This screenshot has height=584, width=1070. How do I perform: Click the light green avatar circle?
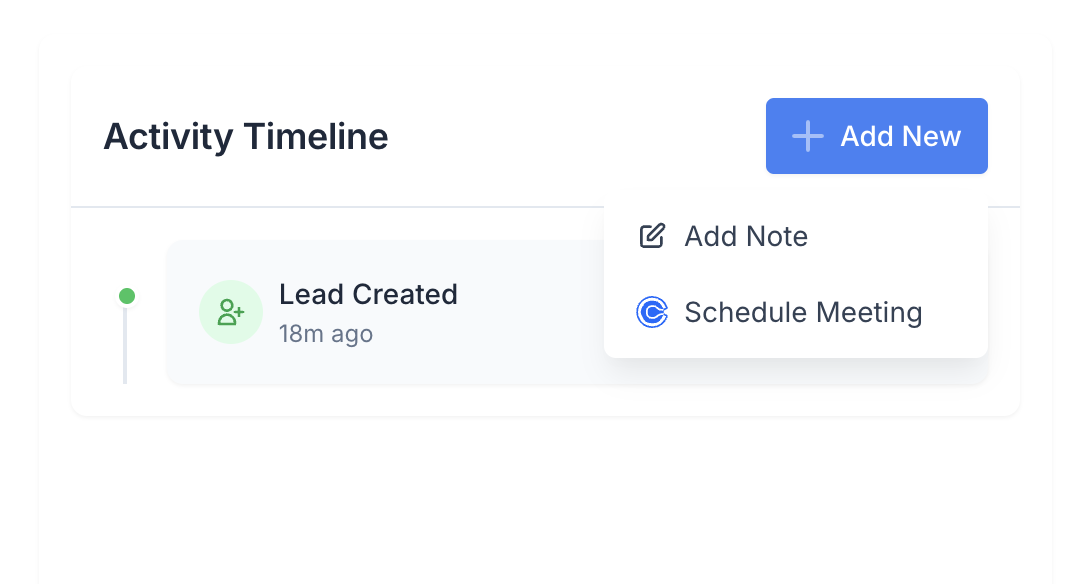[231, 312]
